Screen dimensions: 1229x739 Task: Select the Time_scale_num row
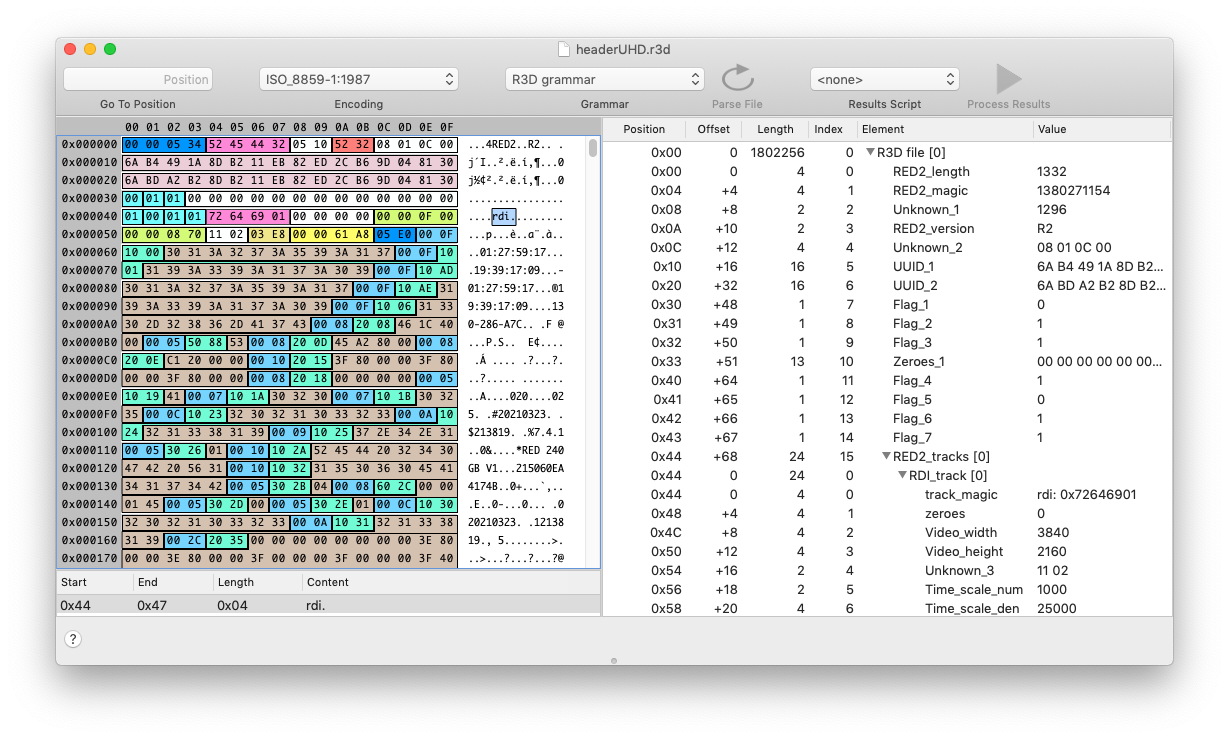[x=886, y=590]
